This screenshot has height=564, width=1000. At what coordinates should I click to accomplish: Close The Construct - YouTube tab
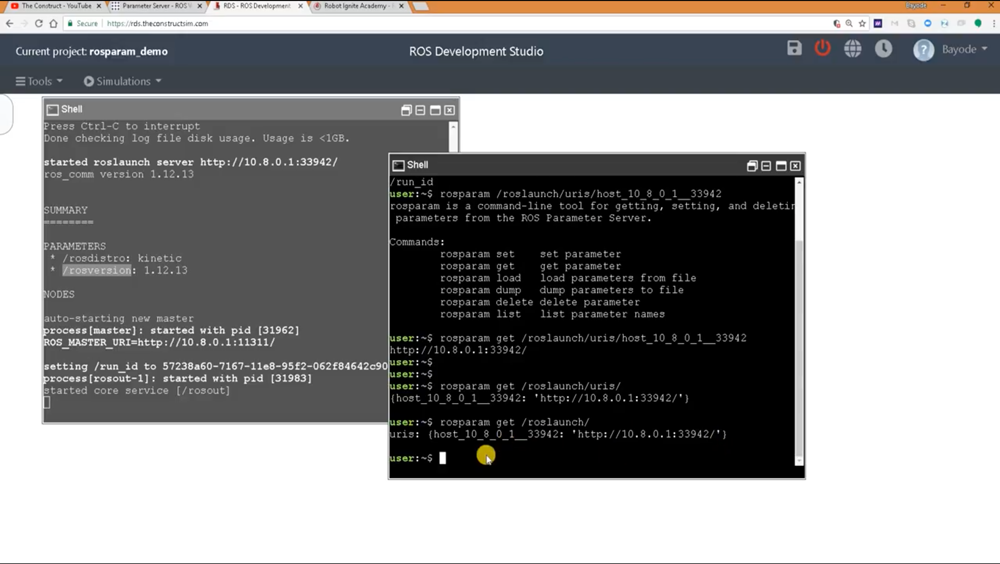(98, 6)
